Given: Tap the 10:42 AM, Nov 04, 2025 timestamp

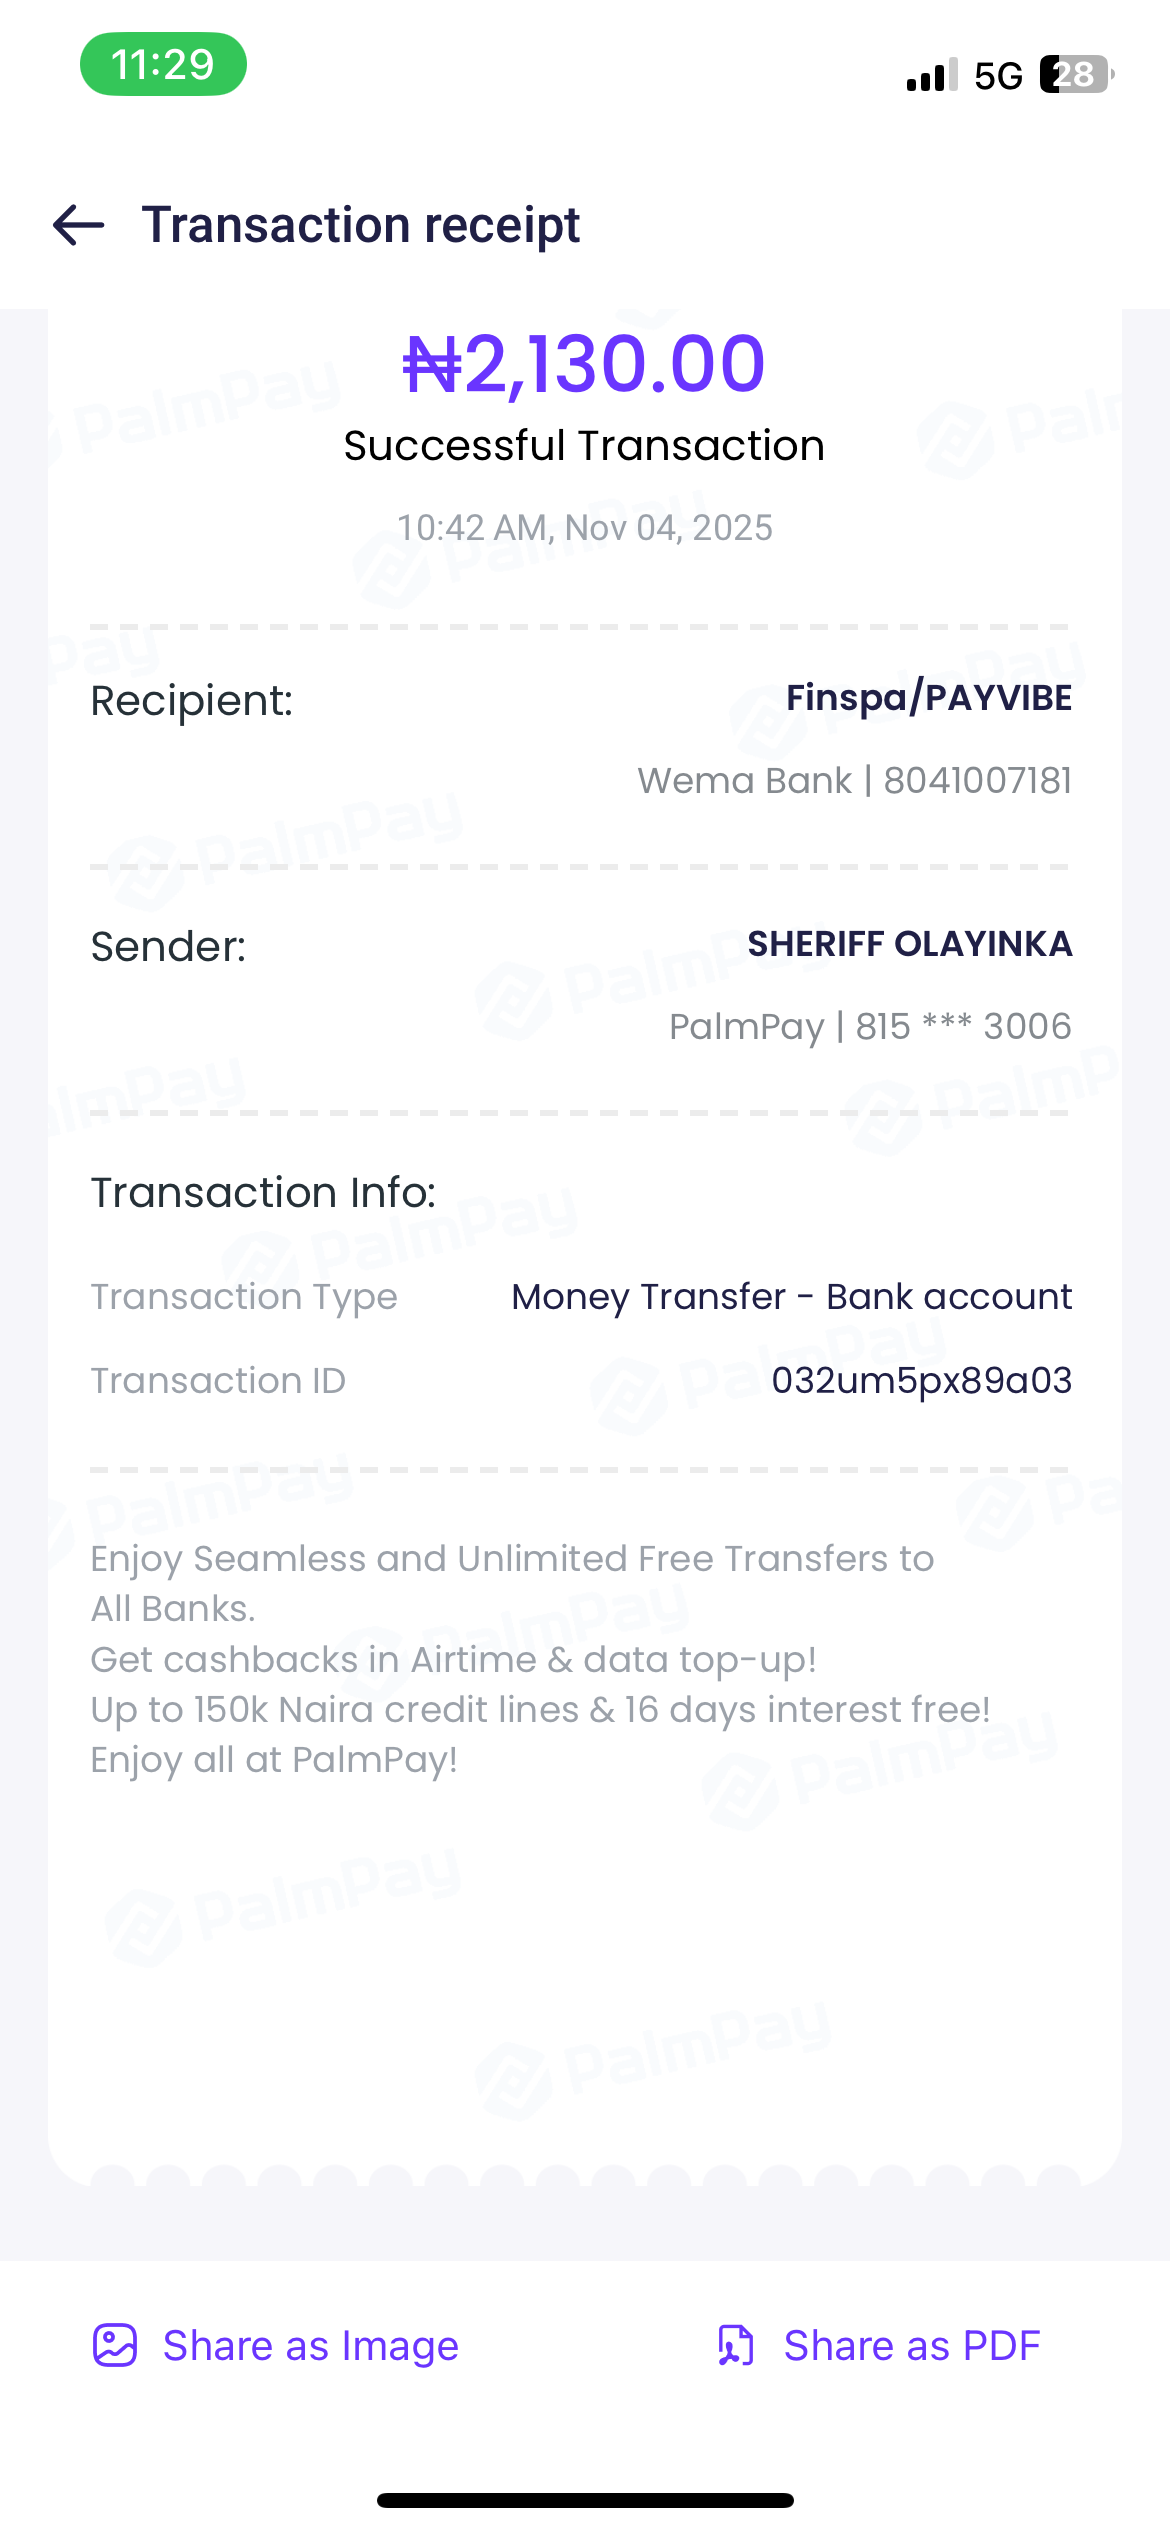Looking at the screenshot, I should pyautogui.click(x=584, y=528).
